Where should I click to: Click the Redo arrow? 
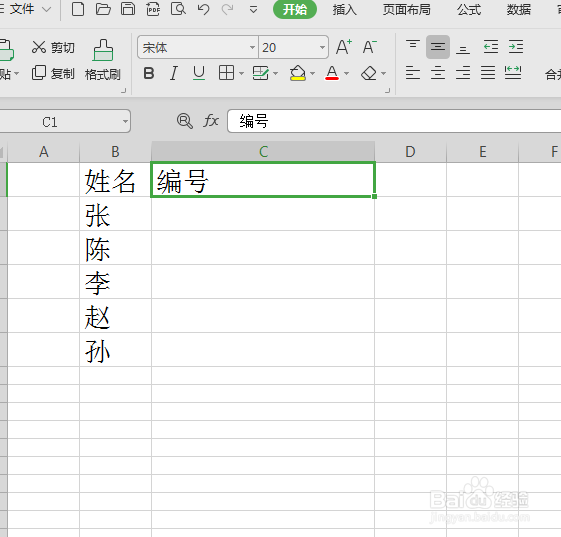[x=228, y=9]
